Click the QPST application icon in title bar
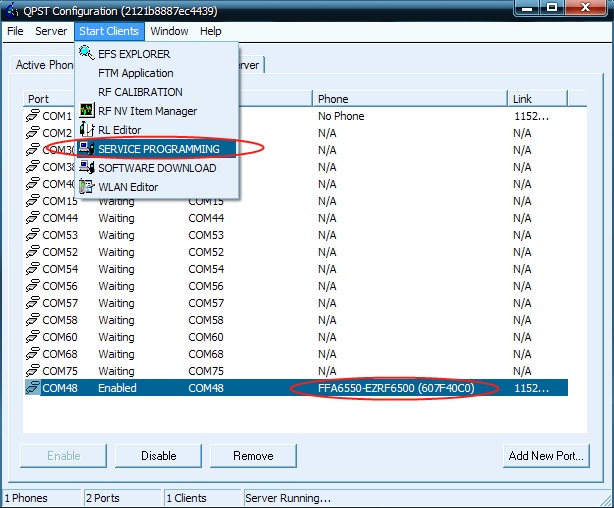This screenshot has height=508, width=614. (11, 10)
